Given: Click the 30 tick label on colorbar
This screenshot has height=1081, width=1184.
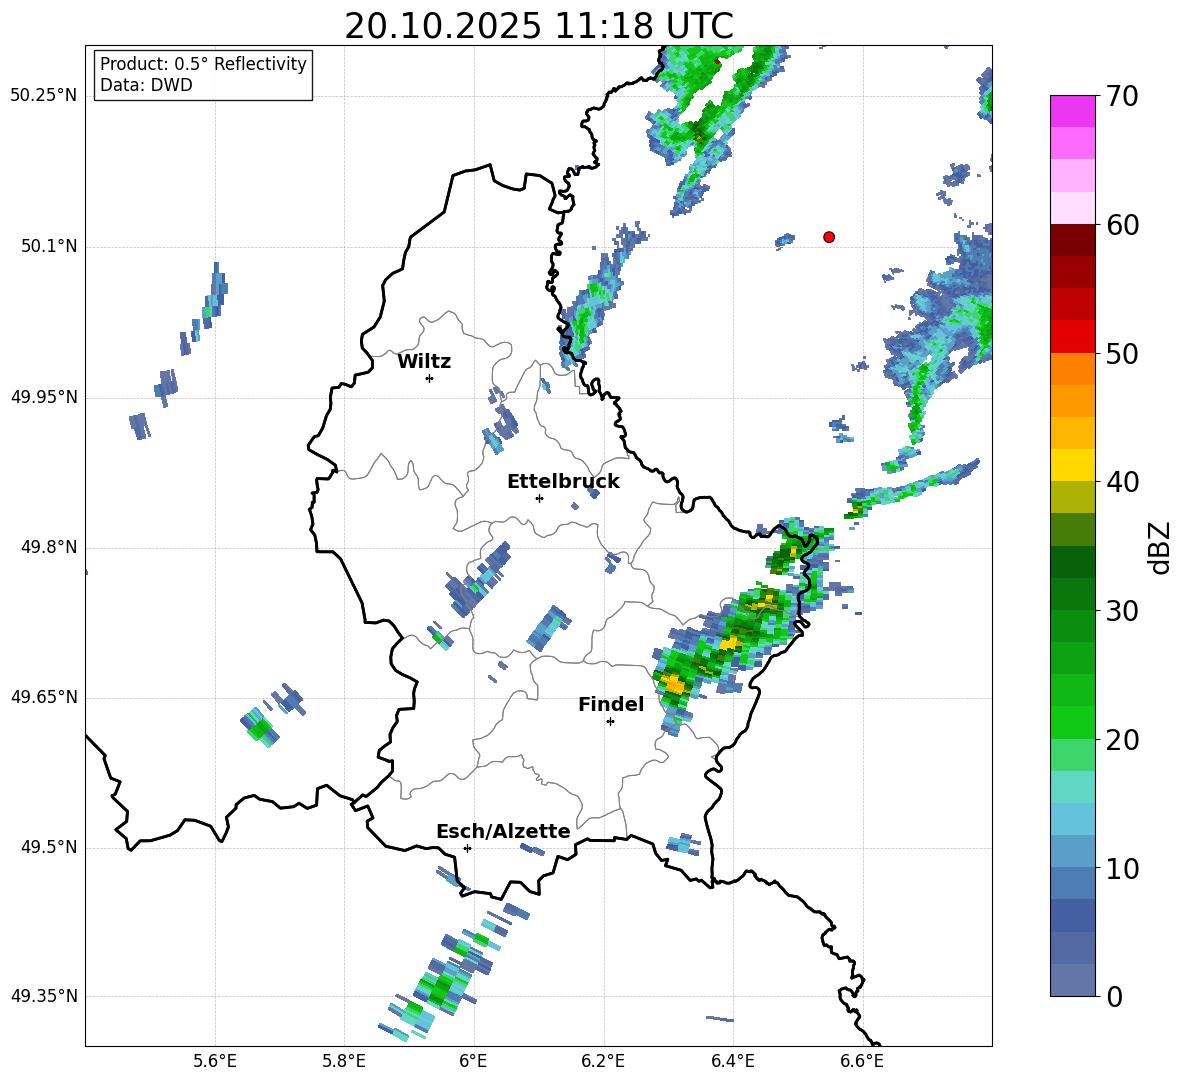Looking at the screenshot, I should pyautogui.click(x=1121, y=611).
